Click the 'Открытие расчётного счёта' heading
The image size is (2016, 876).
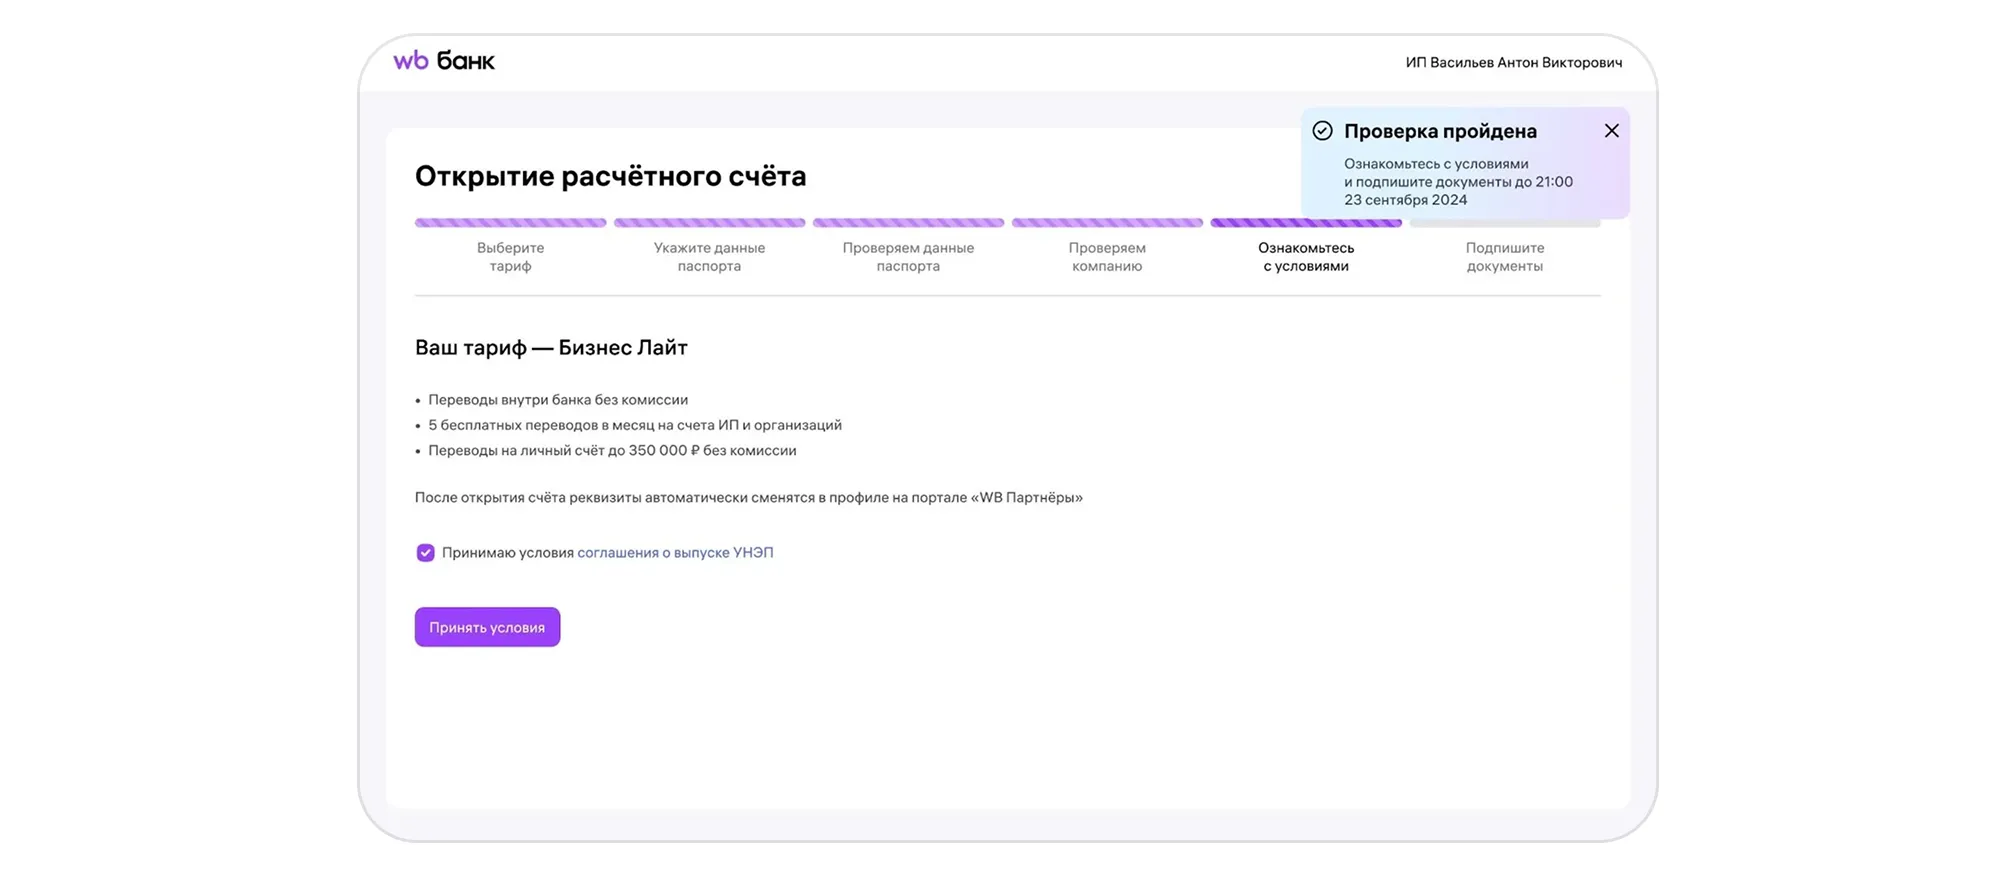(610, 176)
